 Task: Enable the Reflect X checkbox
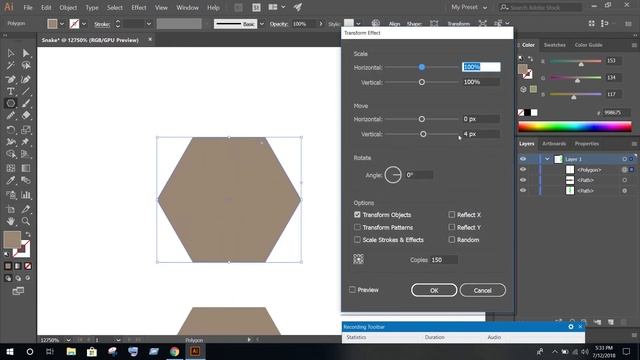coord(451,215)
